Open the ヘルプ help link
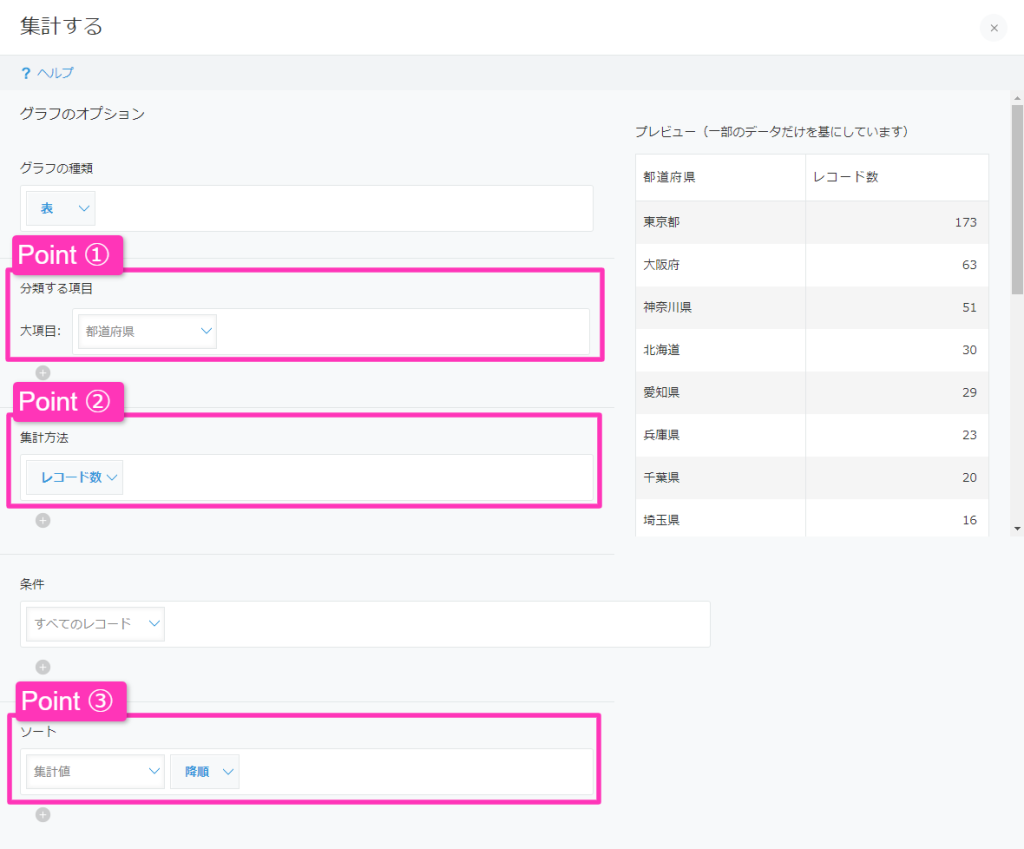This screenshot has width=1024, height=849. pos(56,73)
